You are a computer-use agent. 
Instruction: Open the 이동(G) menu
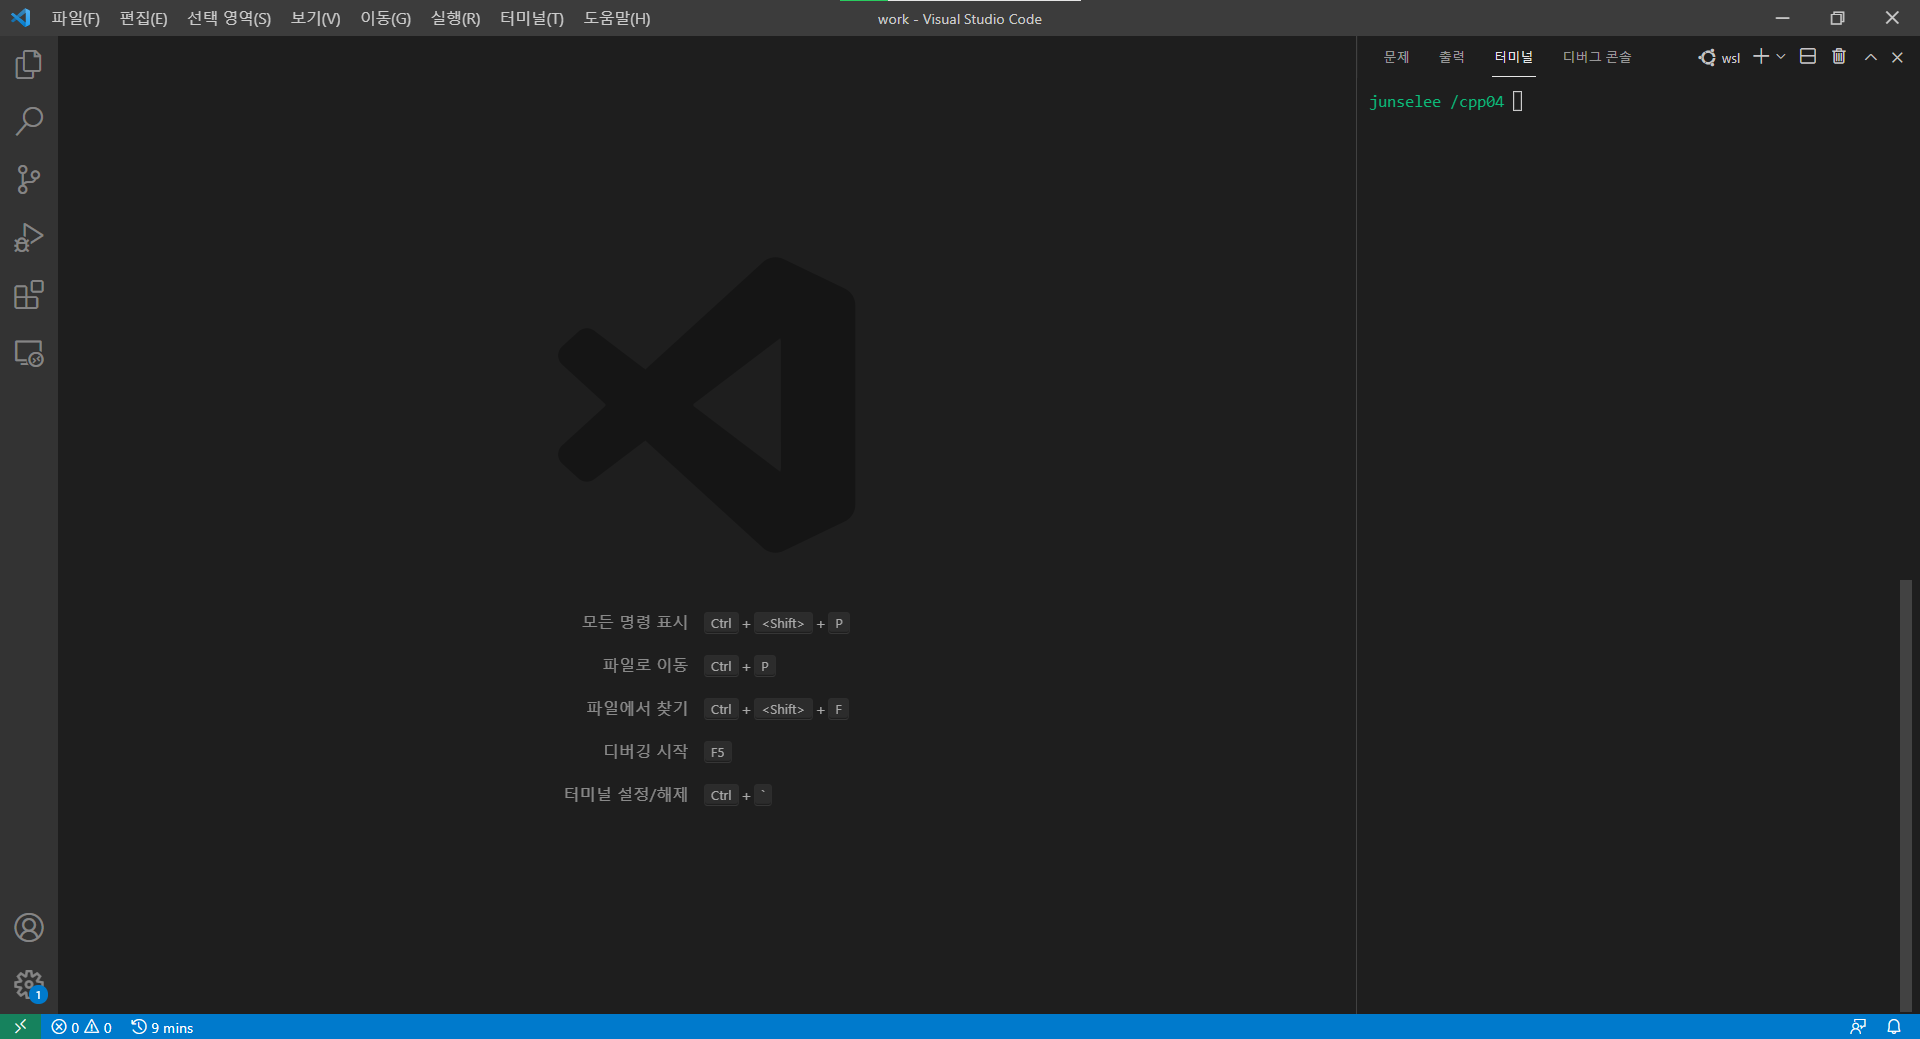pyautogui.click(x=386, y=18)
